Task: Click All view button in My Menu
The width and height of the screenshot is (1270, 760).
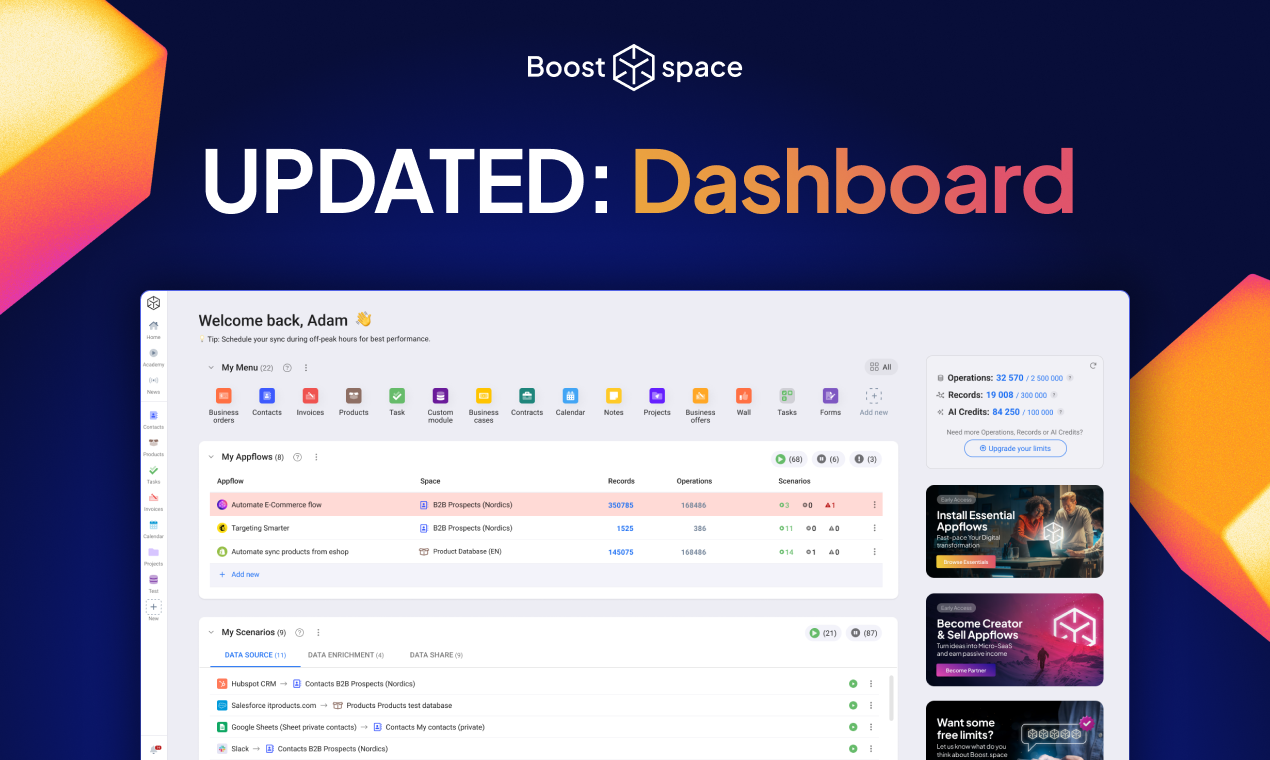Action: click(x=881, y=367)
